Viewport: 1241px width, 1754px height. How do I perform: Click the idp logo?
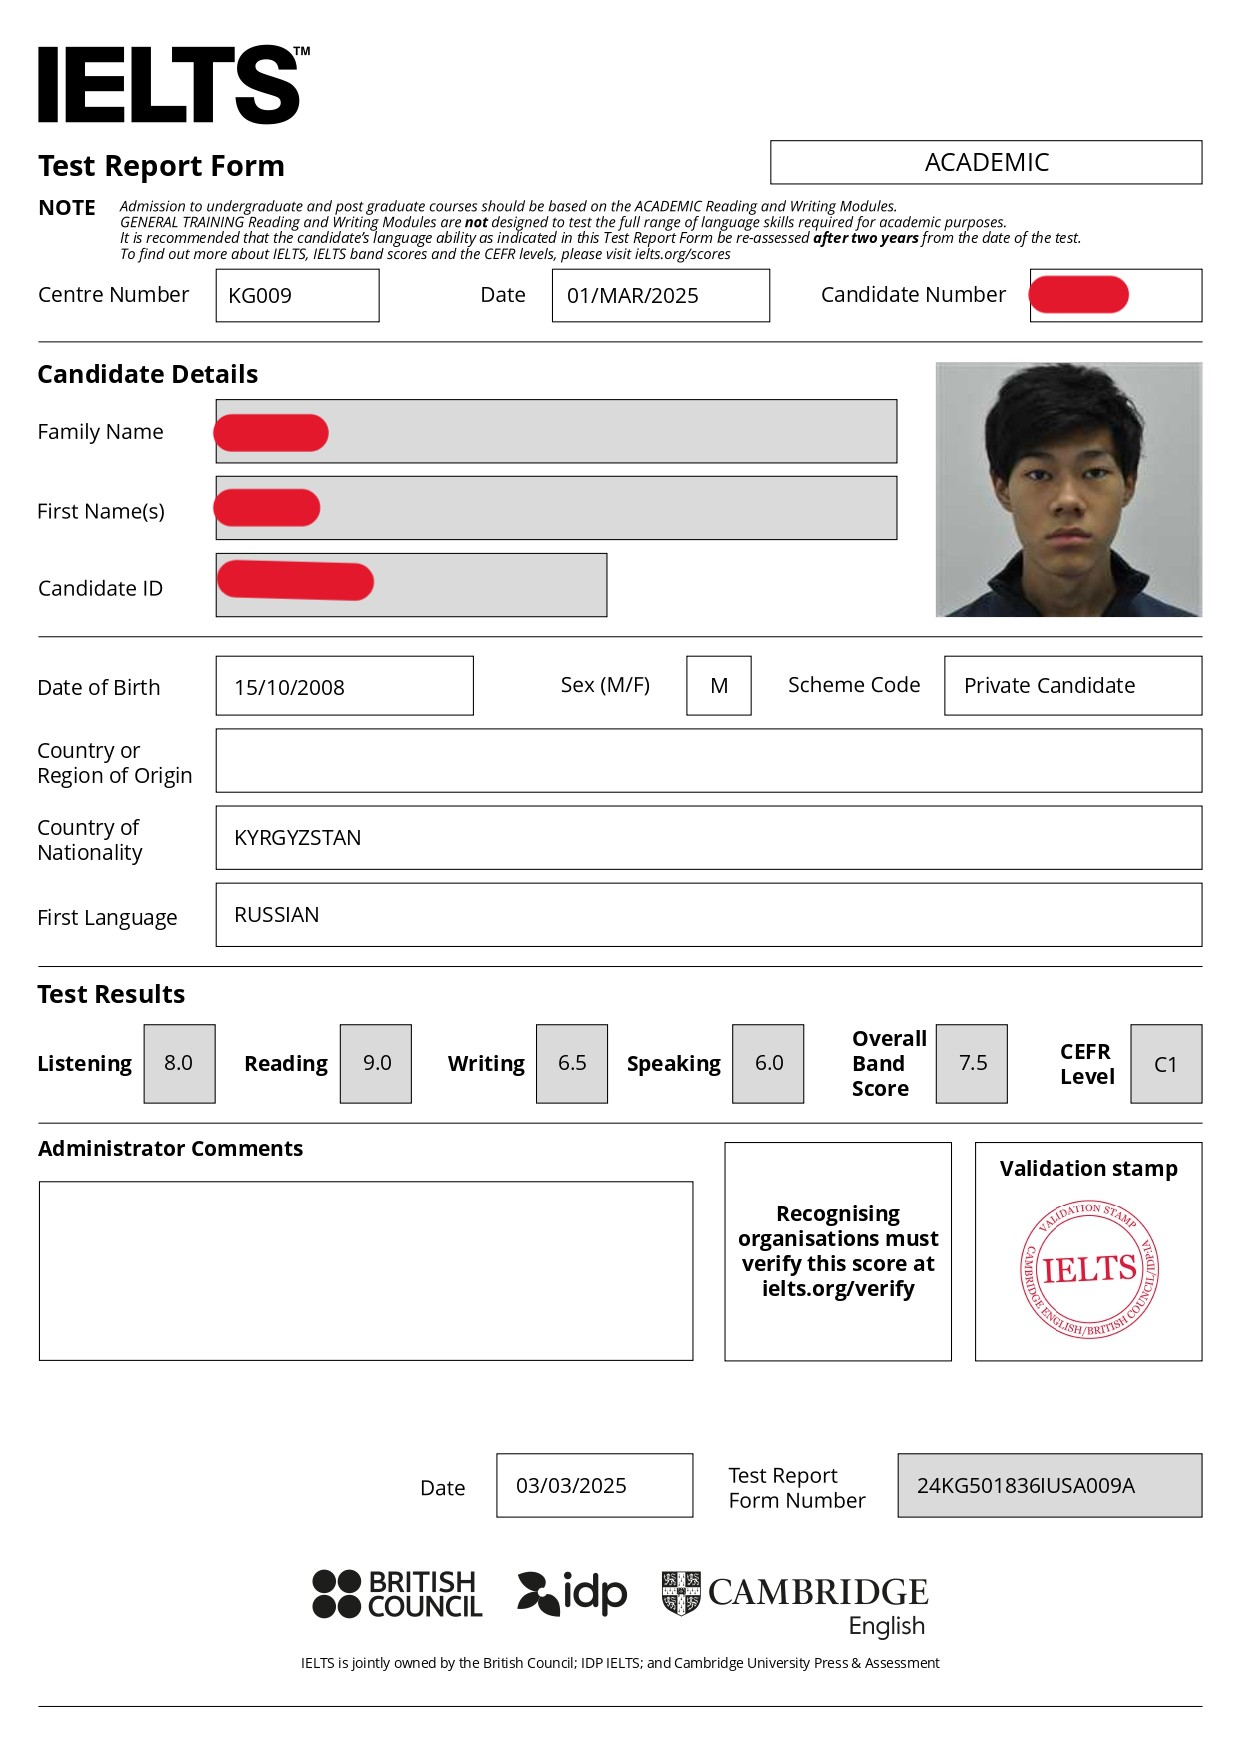coord(572,1593)
